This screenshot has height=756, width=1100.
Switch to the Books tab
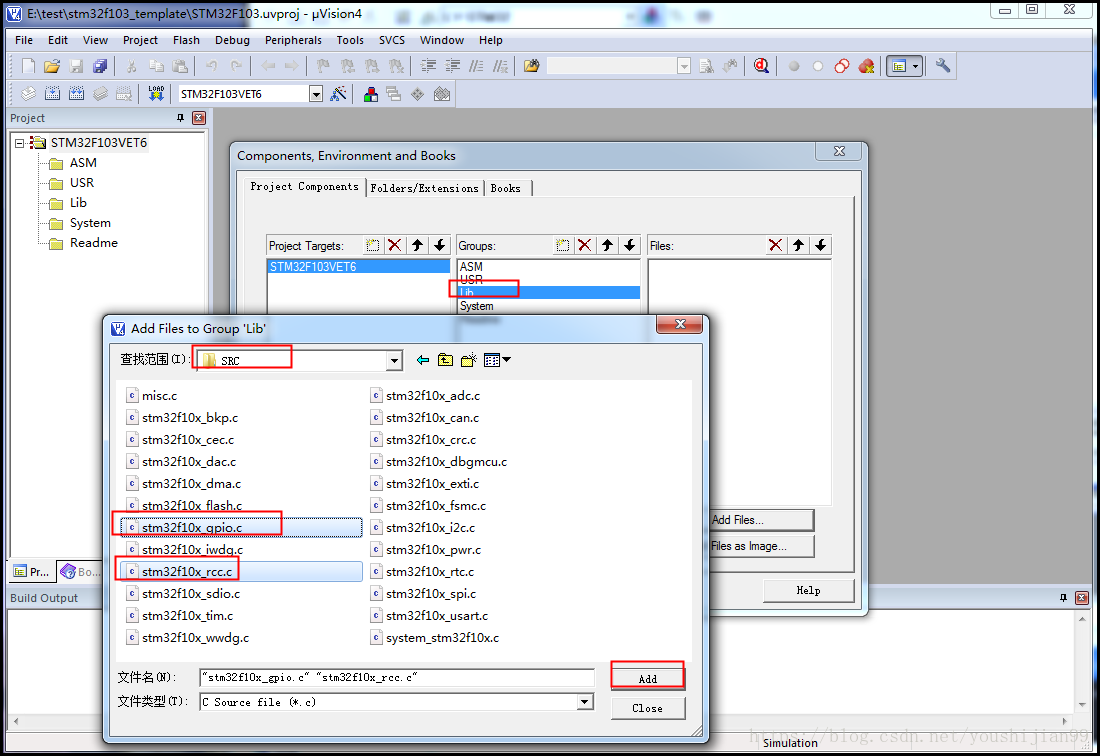(x=505, y=188)
